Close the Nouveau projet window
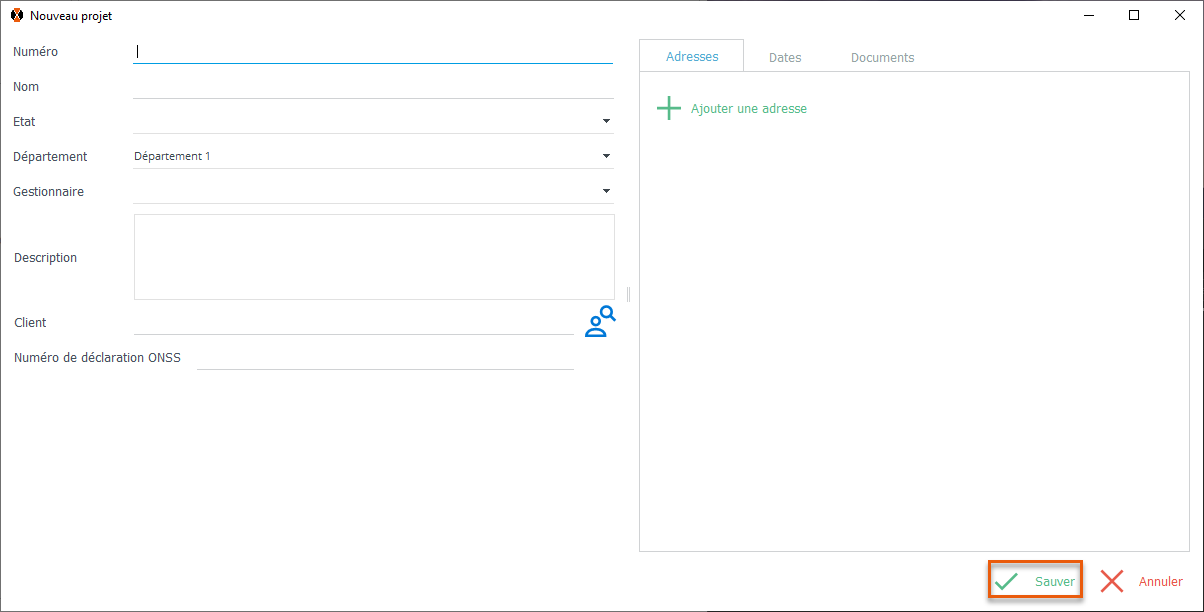 (x=1180, y=15)
